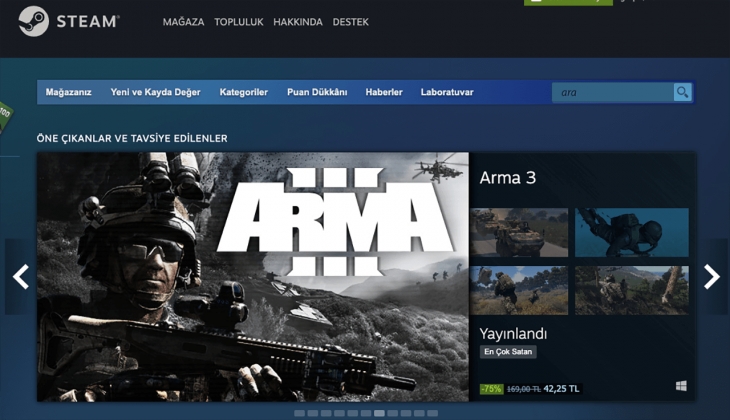The width and height of the screenshot is (730, 420).
Task: Click the Yayınlandı status text
Action: (x=513, y=333)
